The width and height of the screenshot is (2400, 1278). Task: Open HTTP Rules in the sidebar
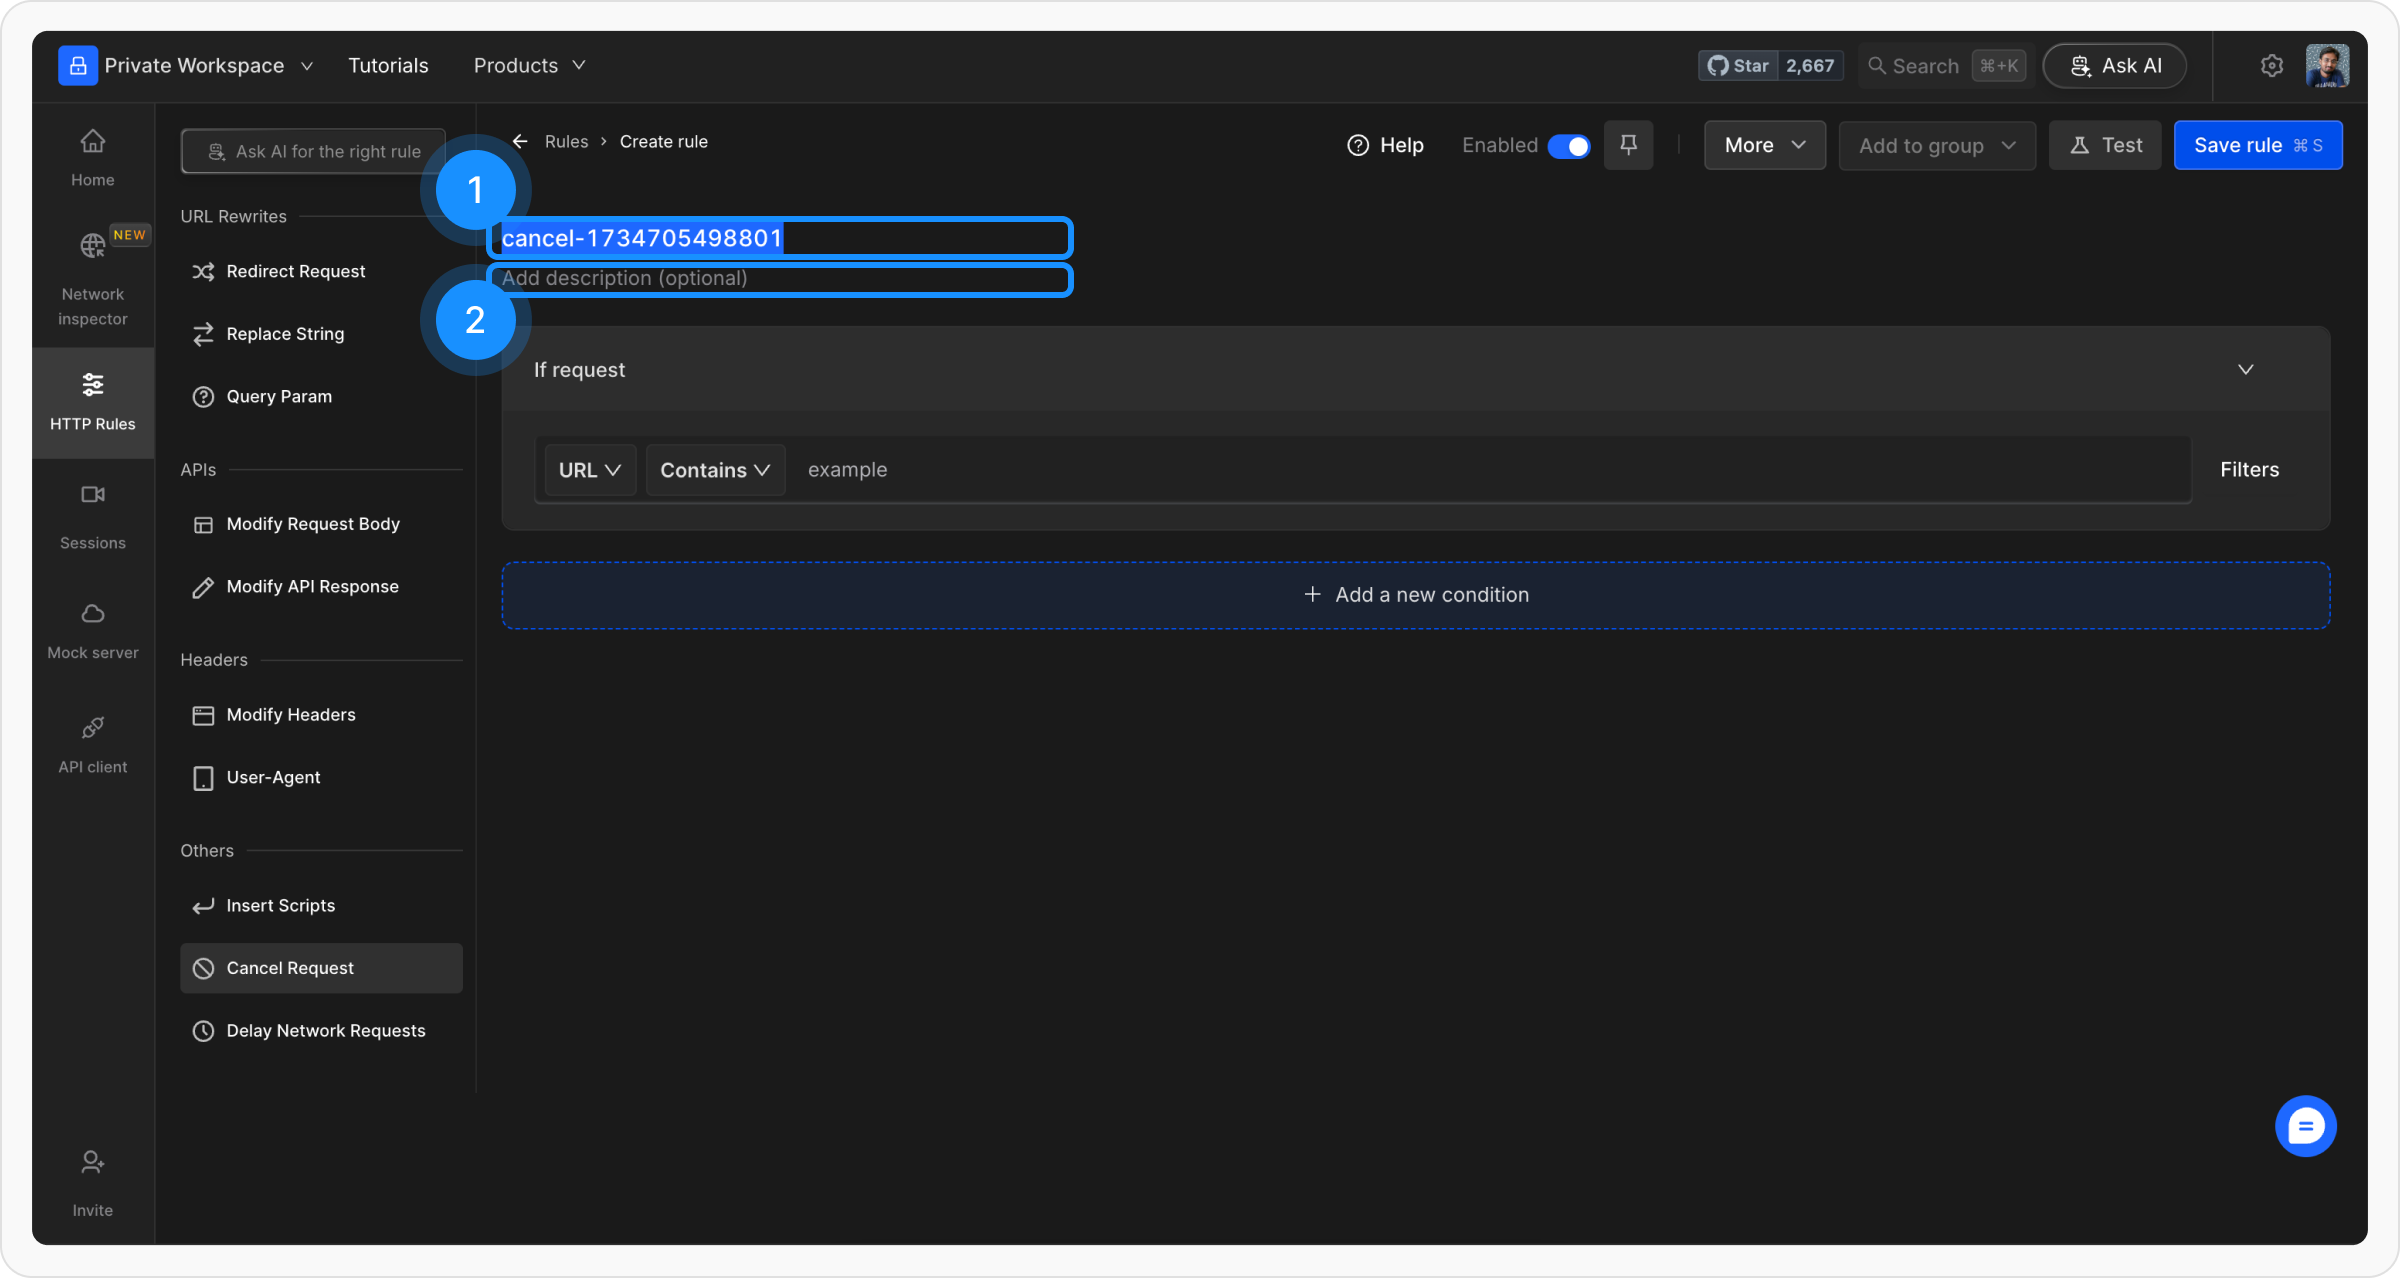[x=92, y=401]
